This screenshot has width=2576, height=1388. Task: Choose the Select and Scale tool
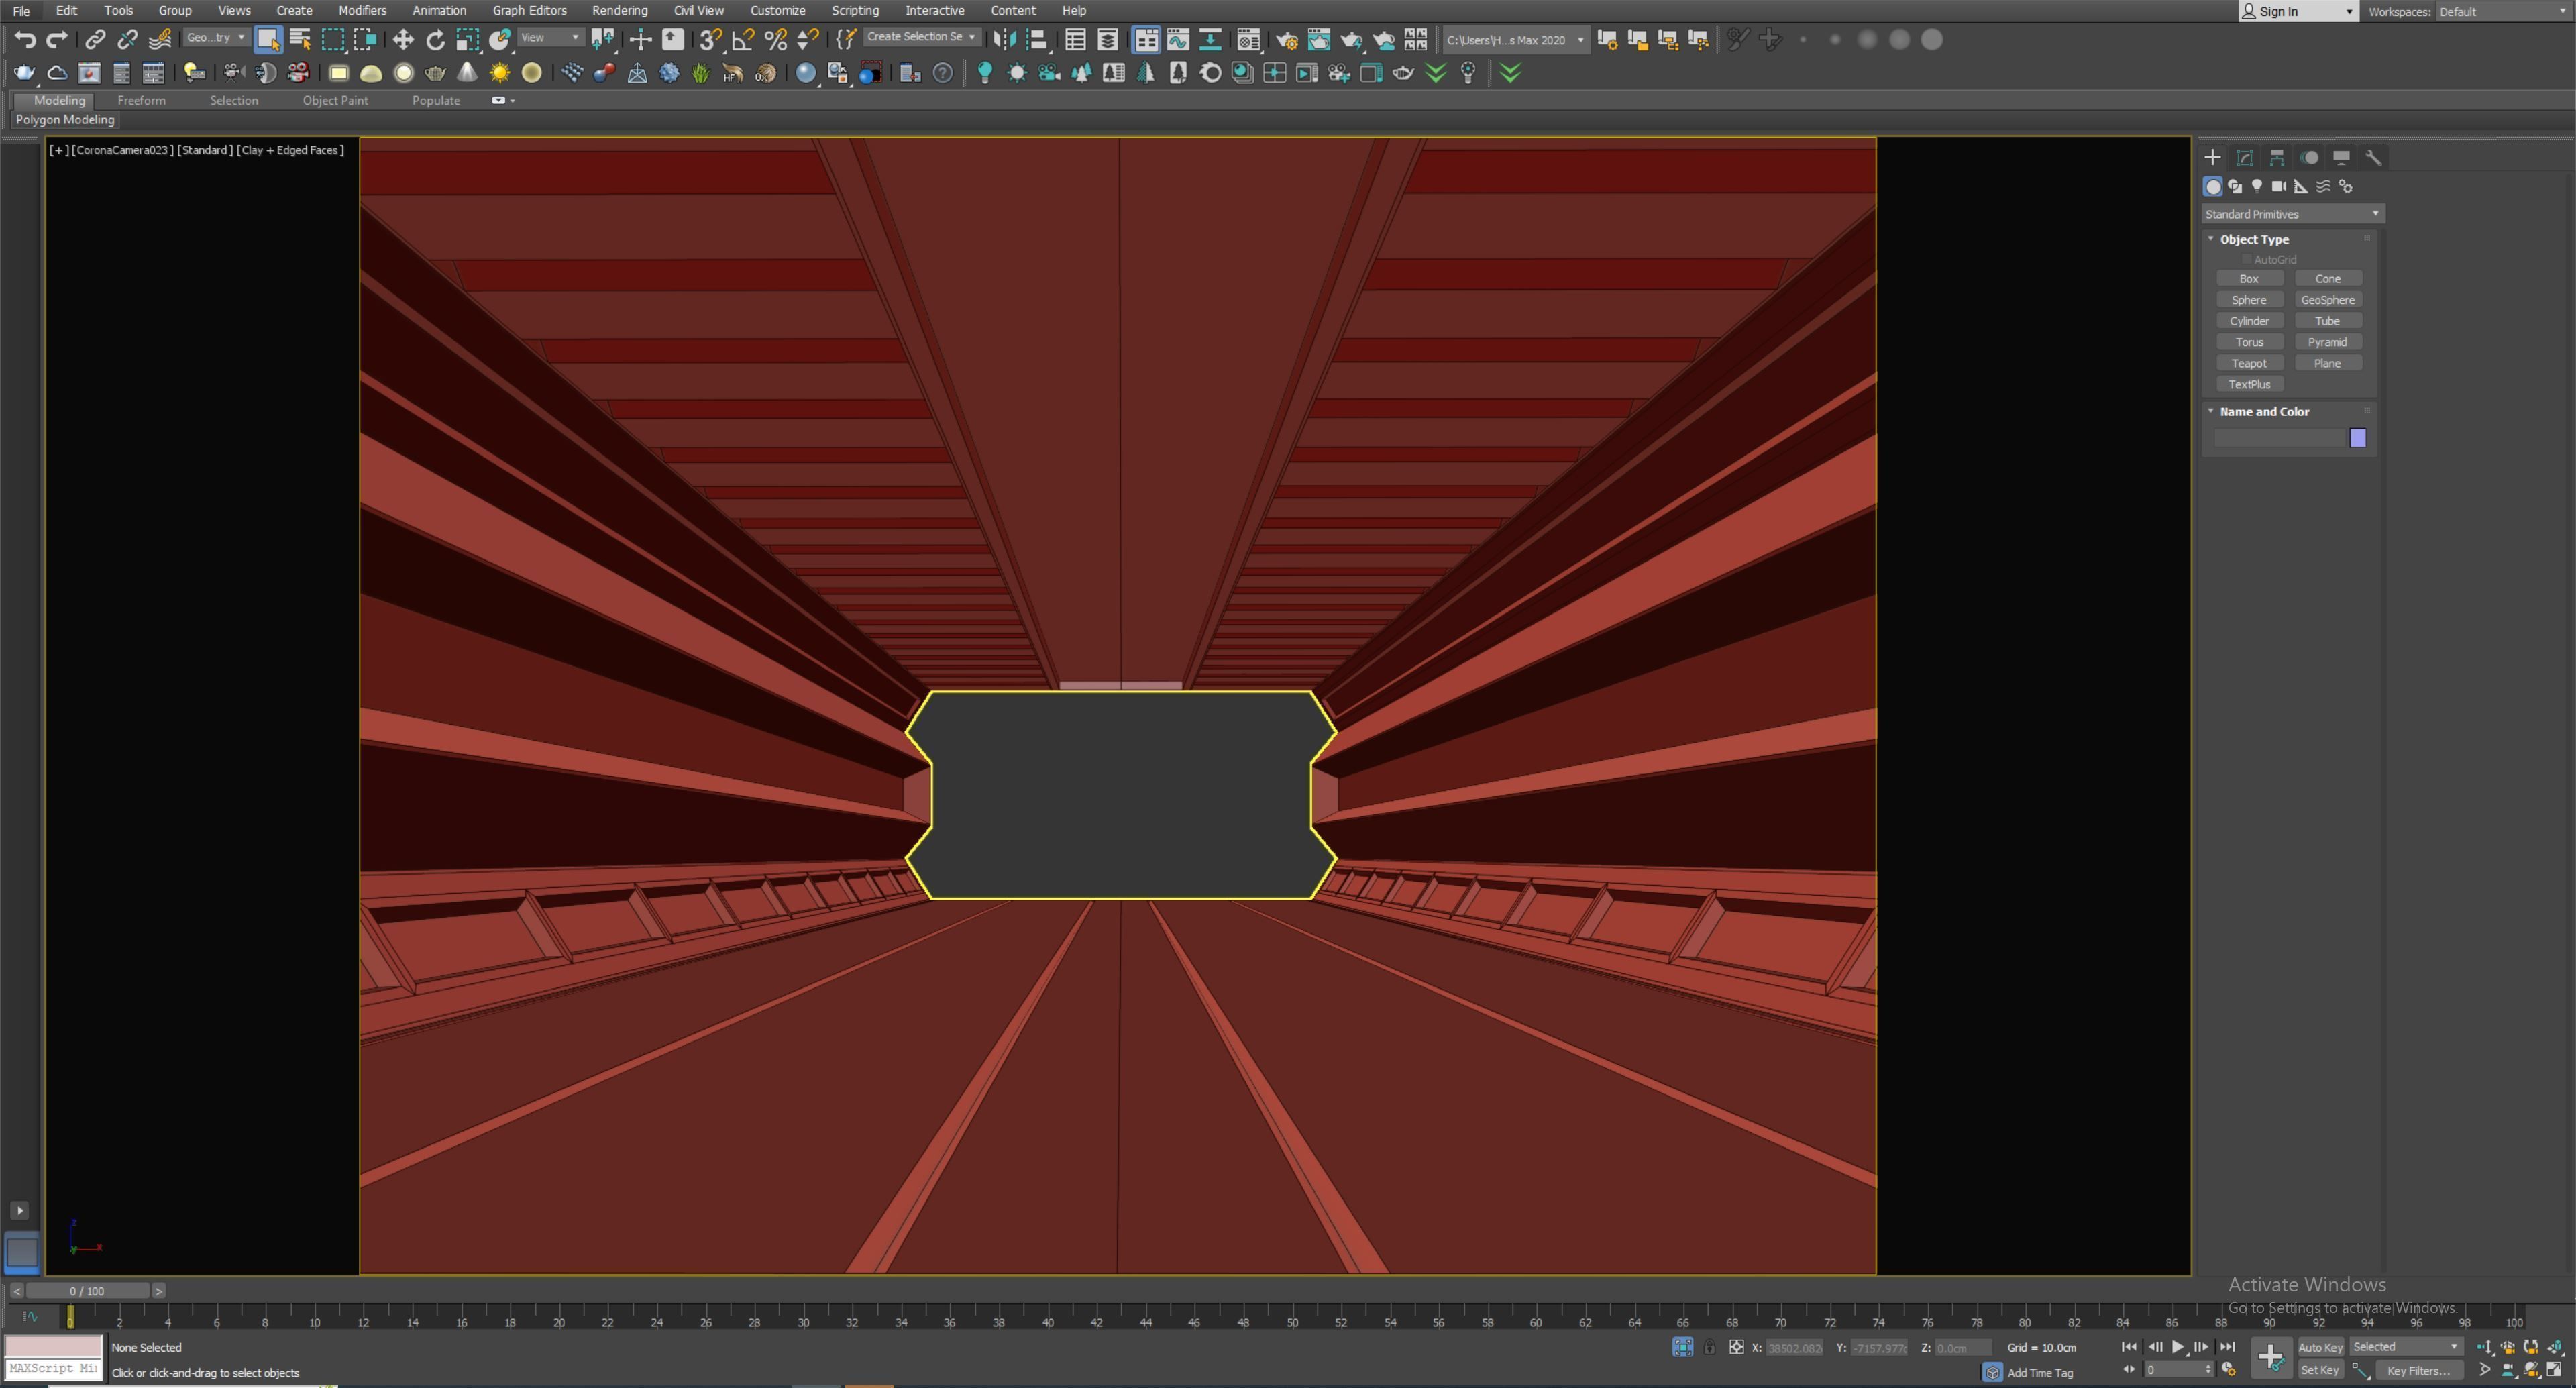coord(467,40)
